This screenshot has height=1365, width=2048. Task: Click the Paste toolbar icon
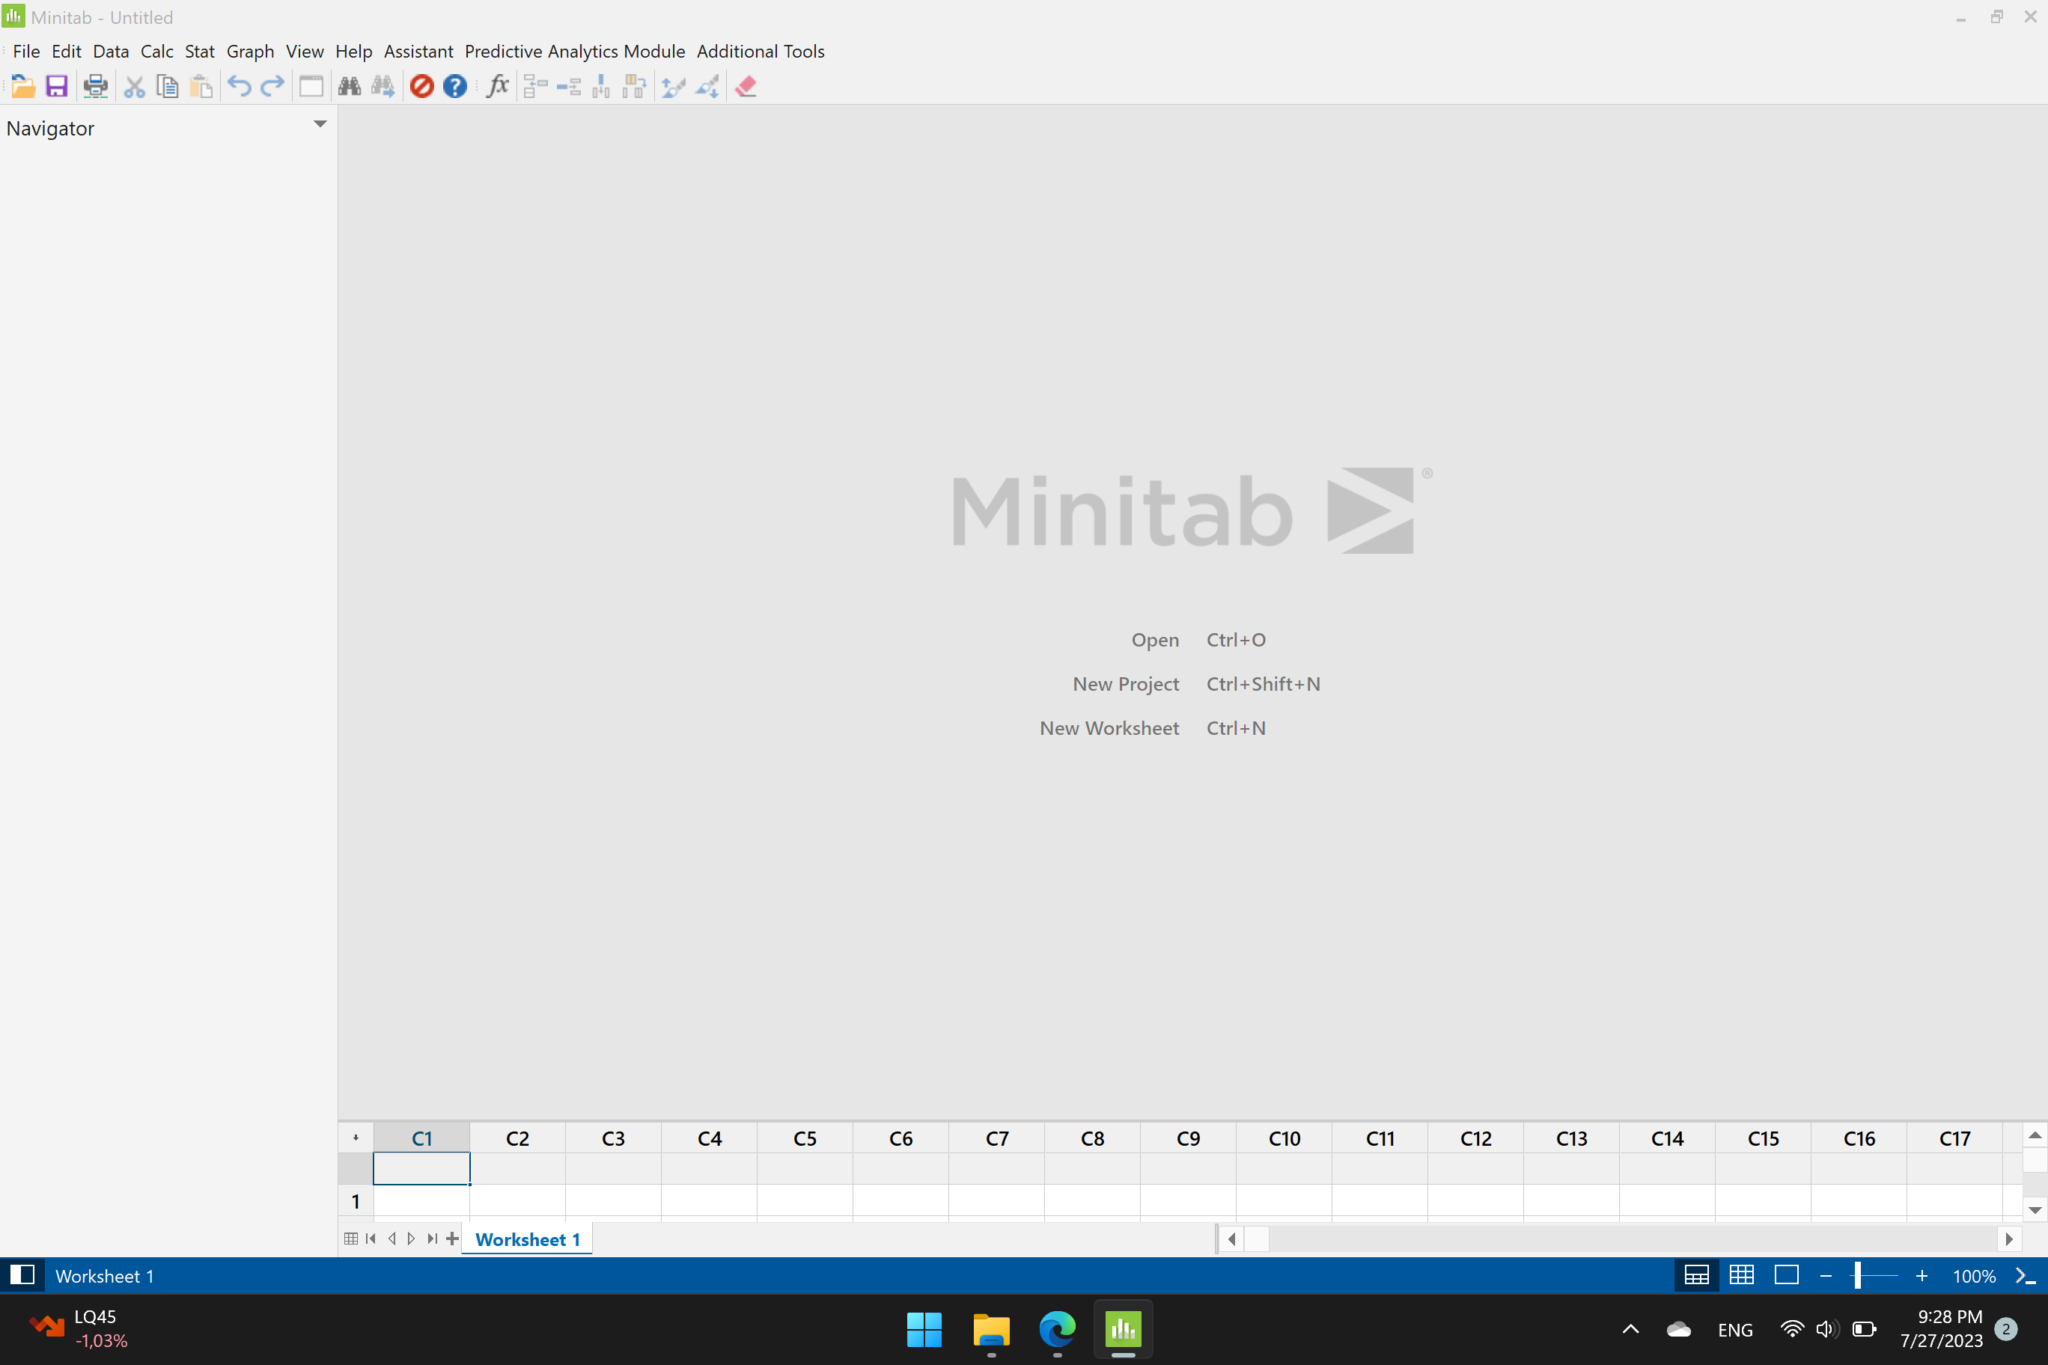pyautogui.click(x=201, y=86)
